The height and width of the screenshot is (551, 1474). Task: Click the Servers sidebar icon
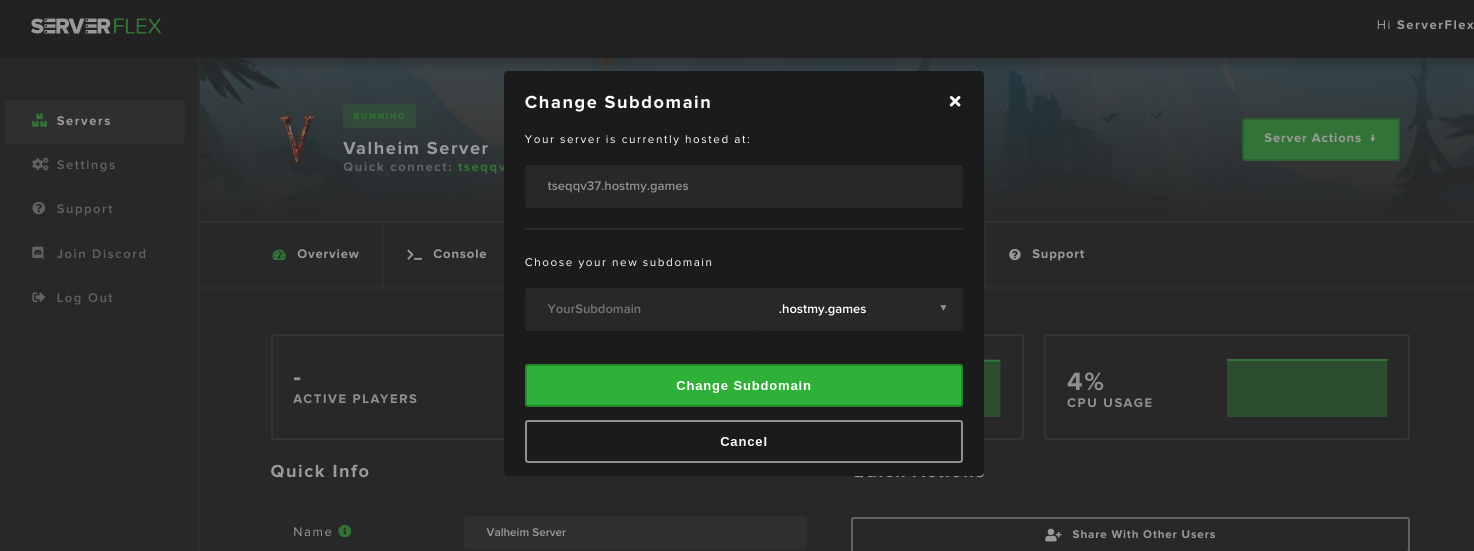tap(39, 121)
